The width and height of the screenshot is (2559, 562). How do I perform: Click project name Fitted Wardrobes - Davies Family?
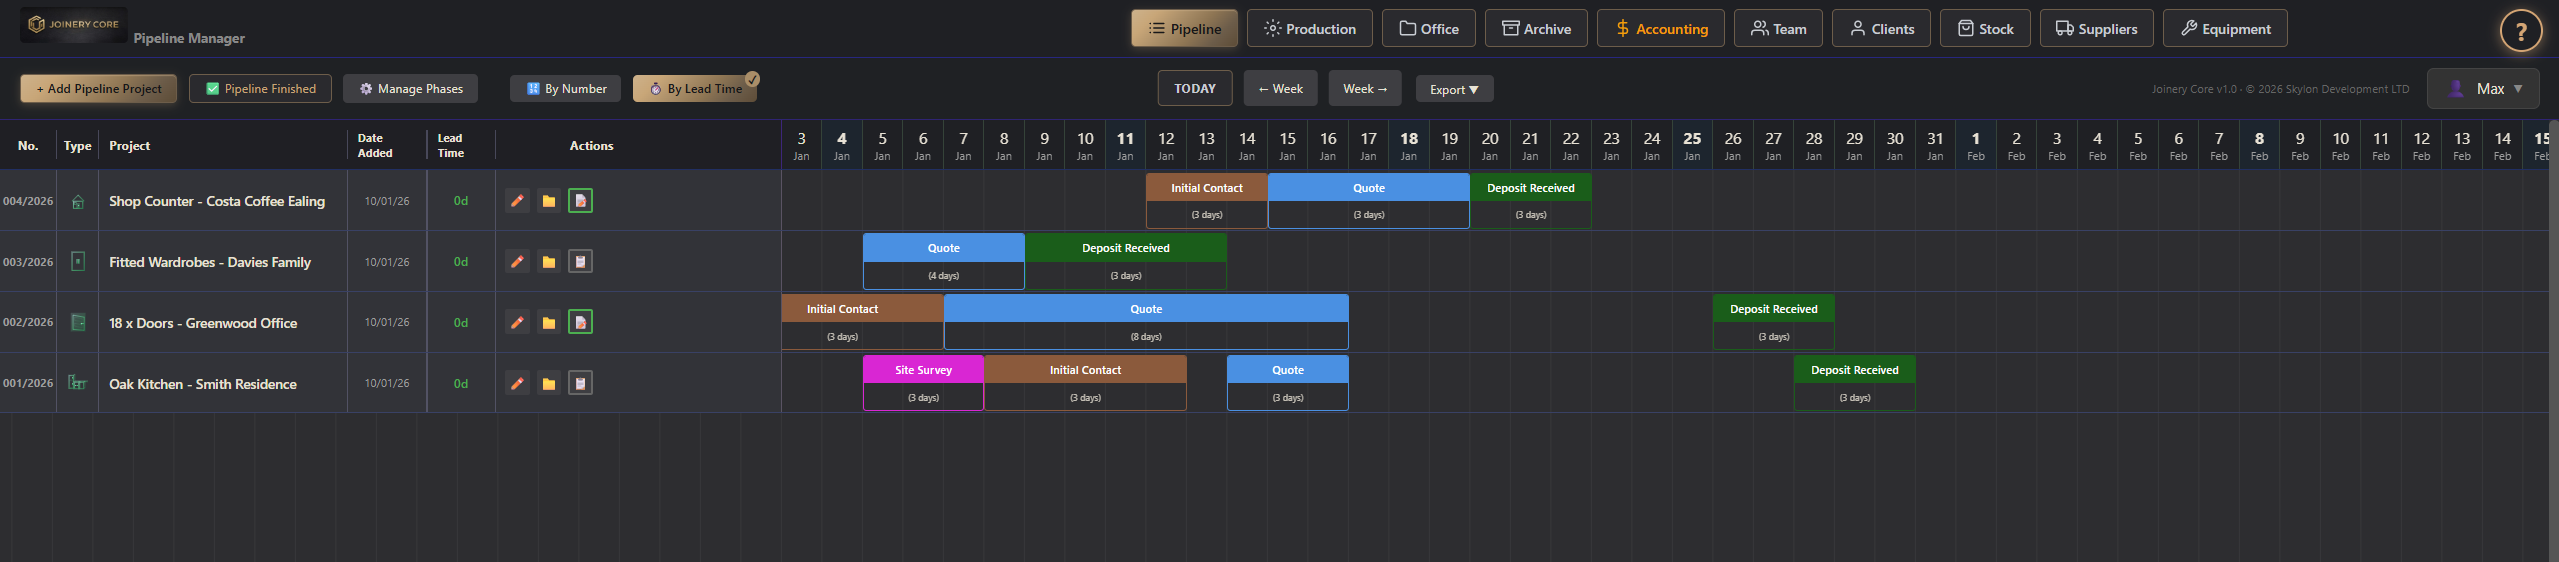pos(210,262)
